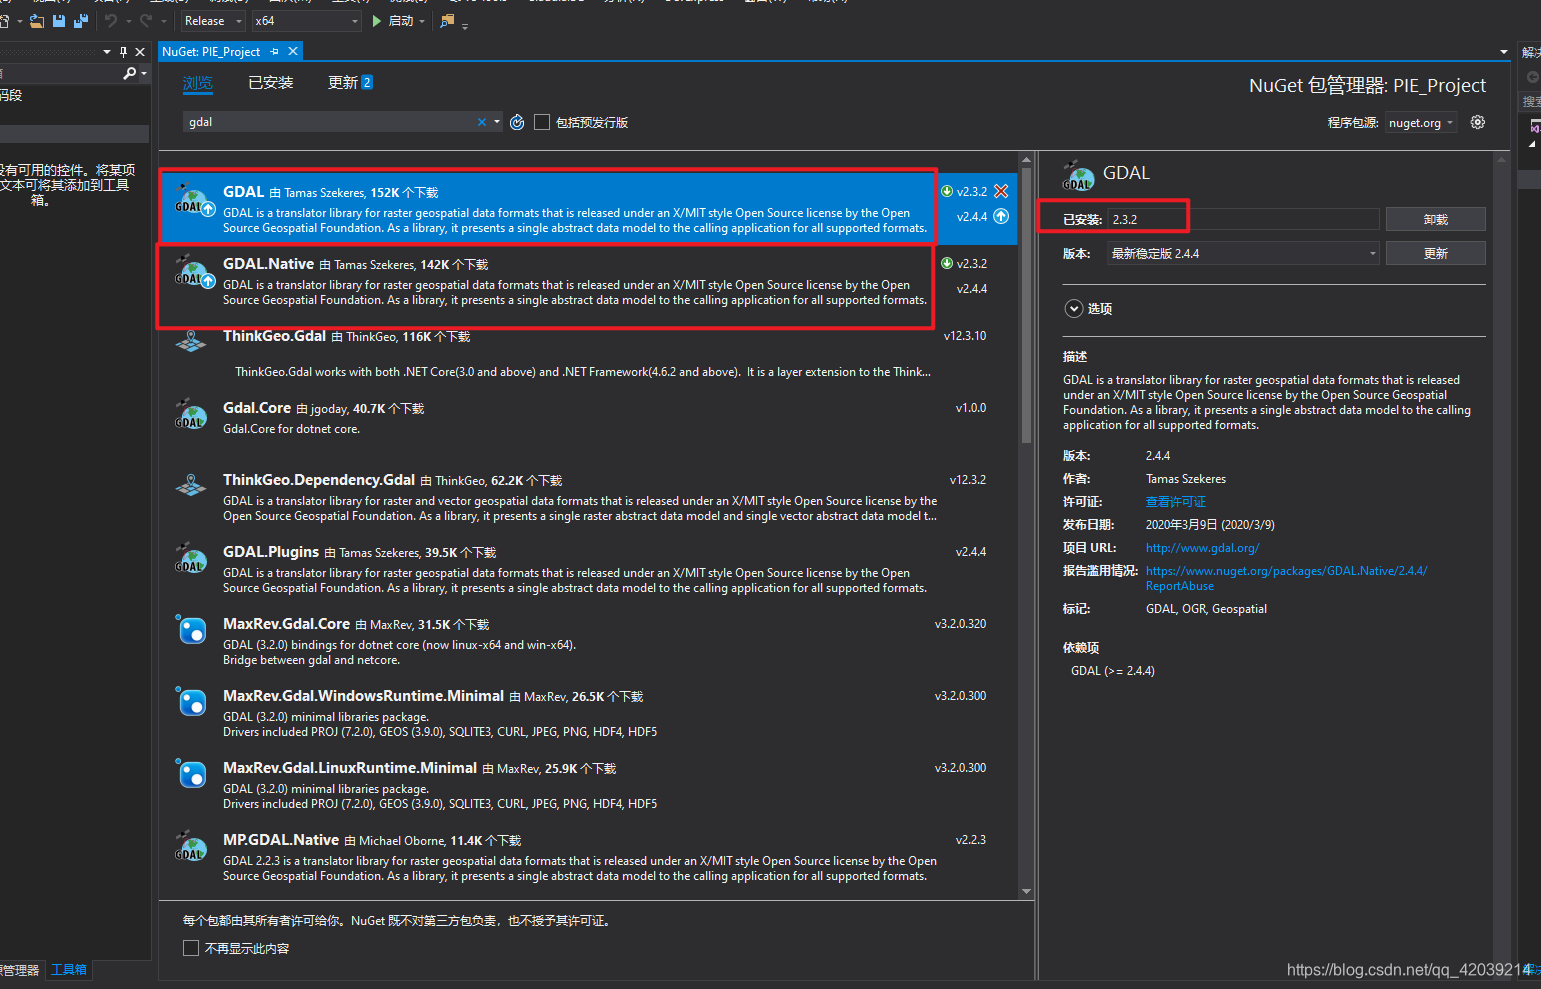Click the Undo arrow in toolbar
This screenshot has height=989, width=1541.
tap(111, 21)
